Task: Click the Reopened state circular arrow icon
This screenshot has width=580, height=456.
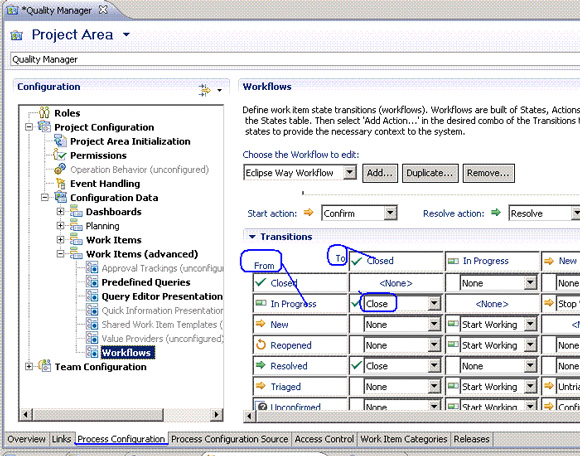Action: (261, 345)
